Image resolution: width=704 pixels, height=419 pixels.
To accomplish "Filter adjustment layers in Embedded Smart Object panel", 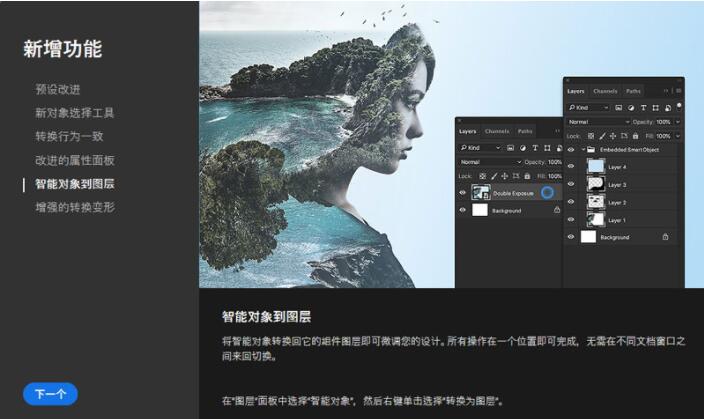I will click(x=631, y=108).
